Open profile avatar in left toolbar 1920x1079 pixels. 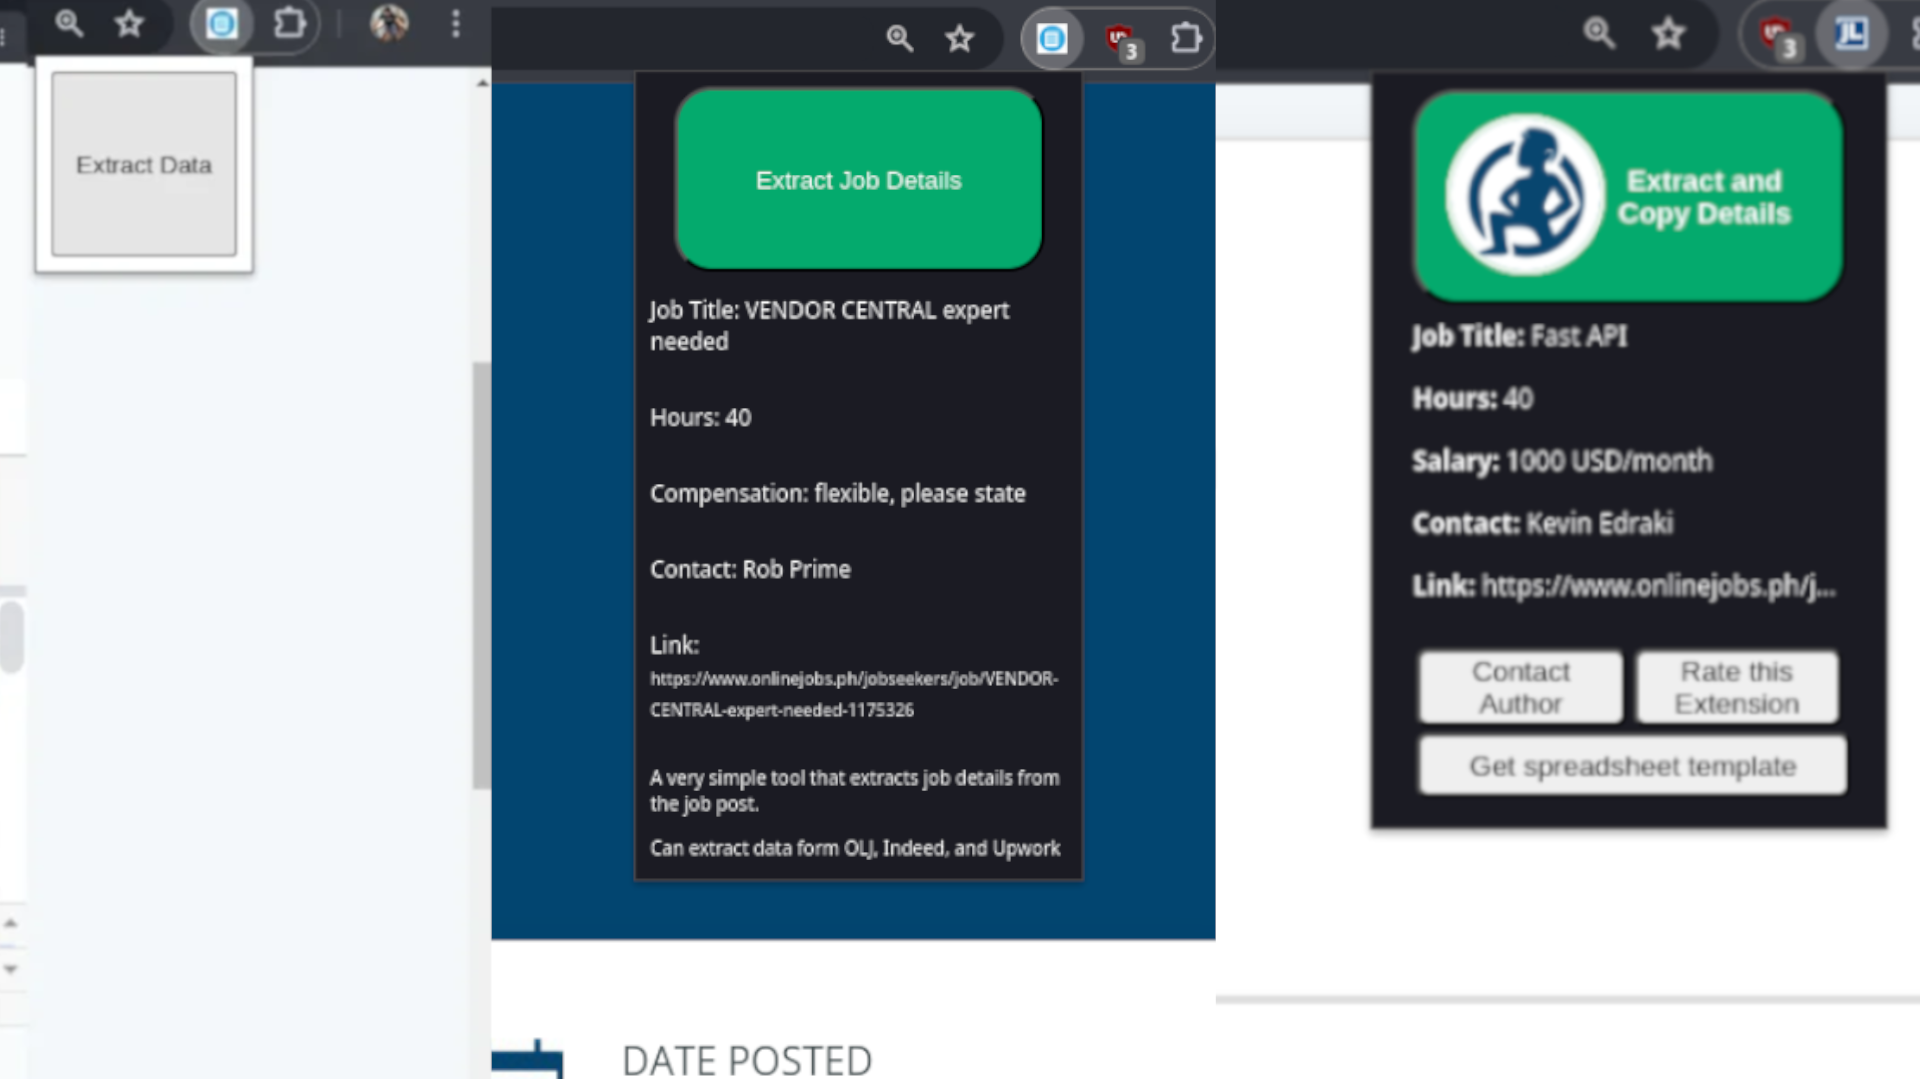click(389, 23)
